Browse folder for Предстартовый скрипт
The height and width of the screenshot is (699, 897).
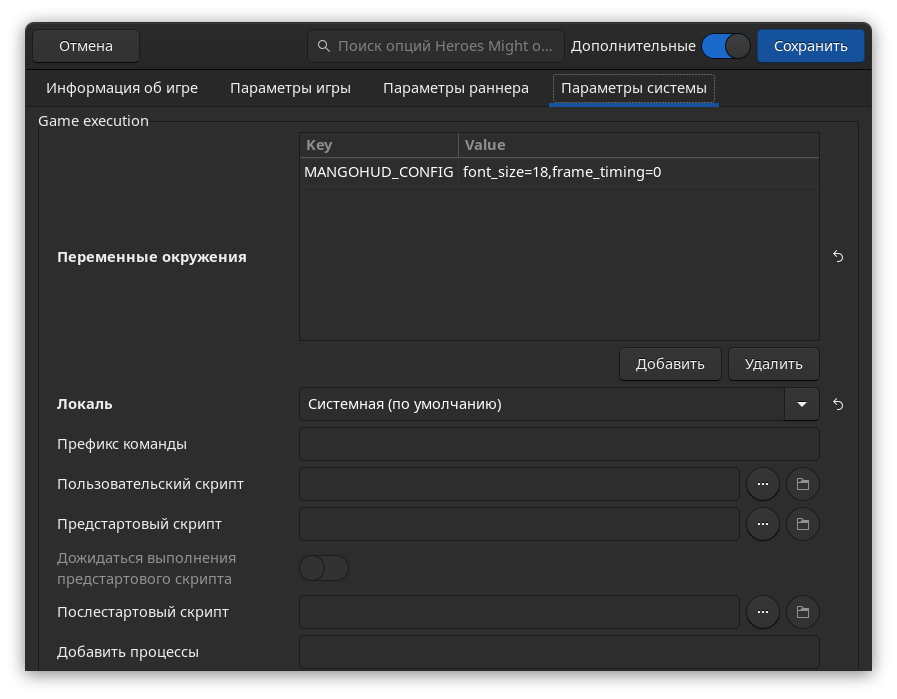tap(803, 524)
